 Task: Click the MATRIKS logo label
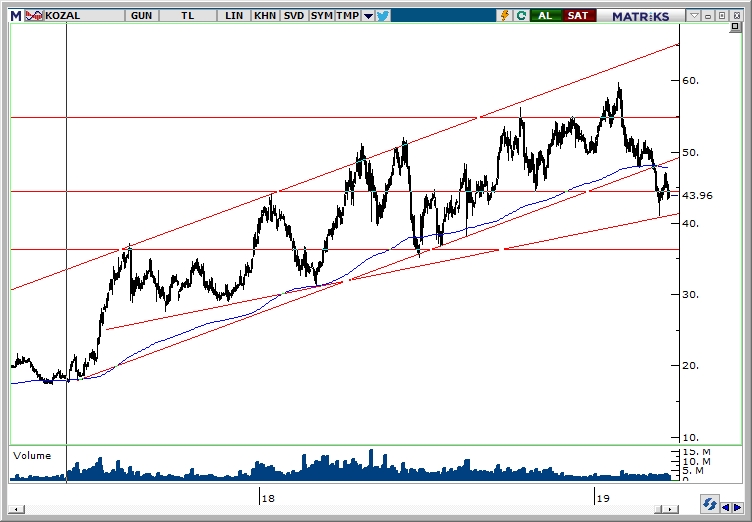tap(640, 16)
